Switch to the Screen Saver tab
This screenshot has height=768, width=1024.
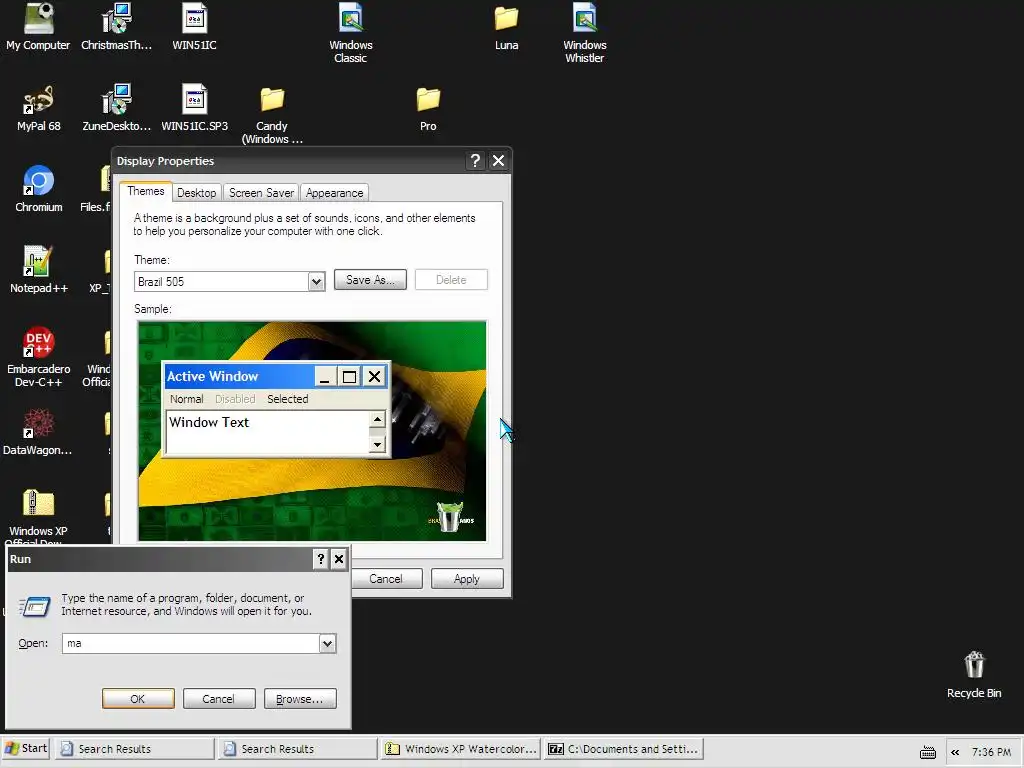click(x=261, y=193)
